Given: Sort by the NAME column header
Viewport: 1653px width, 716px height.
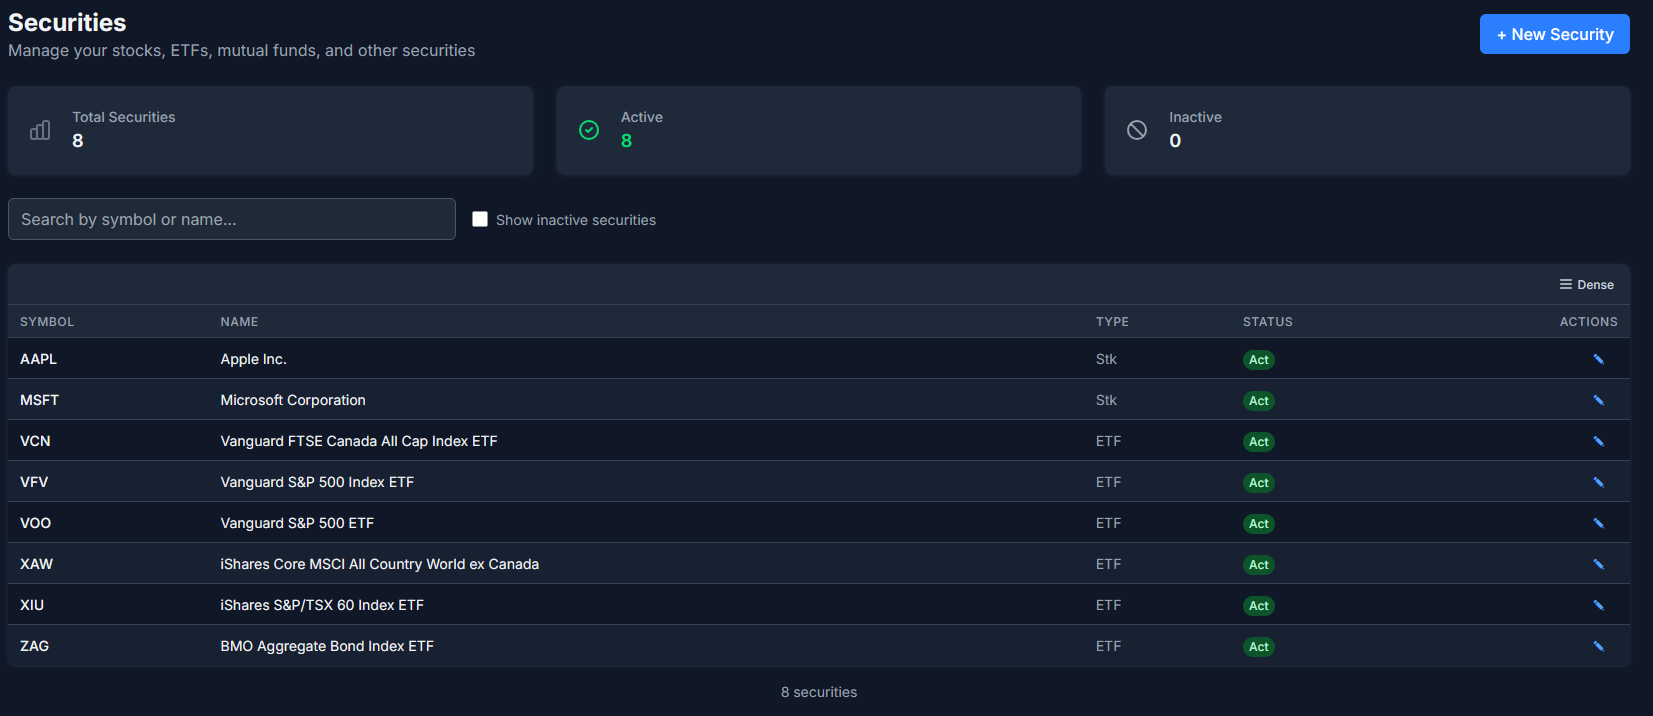Looking at the screenshot, I should tap(239, 322).
